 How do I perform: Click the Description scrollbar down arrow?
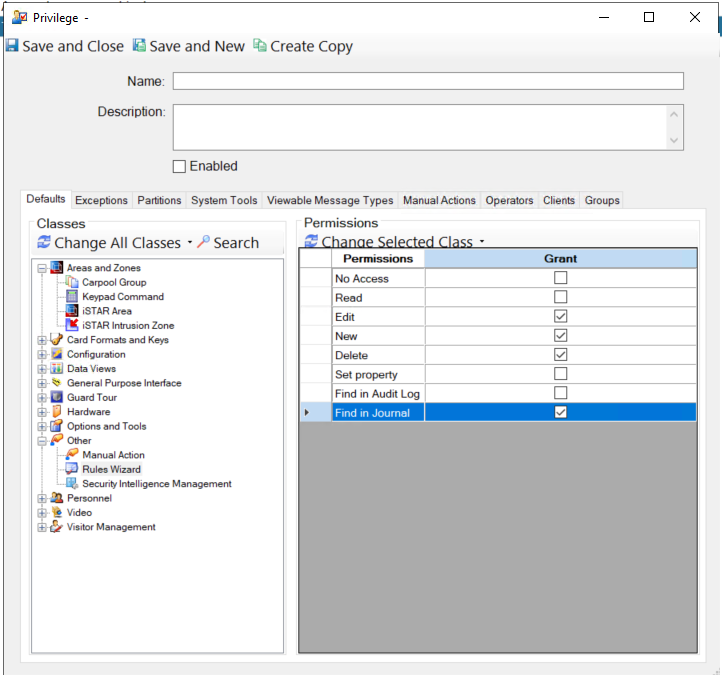pos(674,141)
